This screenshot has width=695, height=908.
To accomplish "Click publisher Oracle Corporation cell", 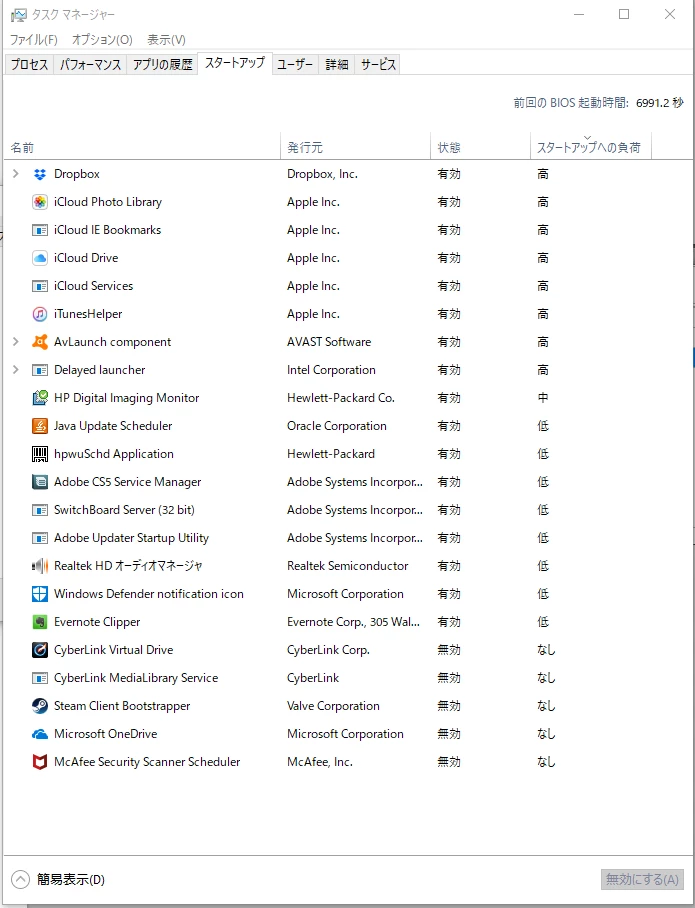I will pos(336,426).
